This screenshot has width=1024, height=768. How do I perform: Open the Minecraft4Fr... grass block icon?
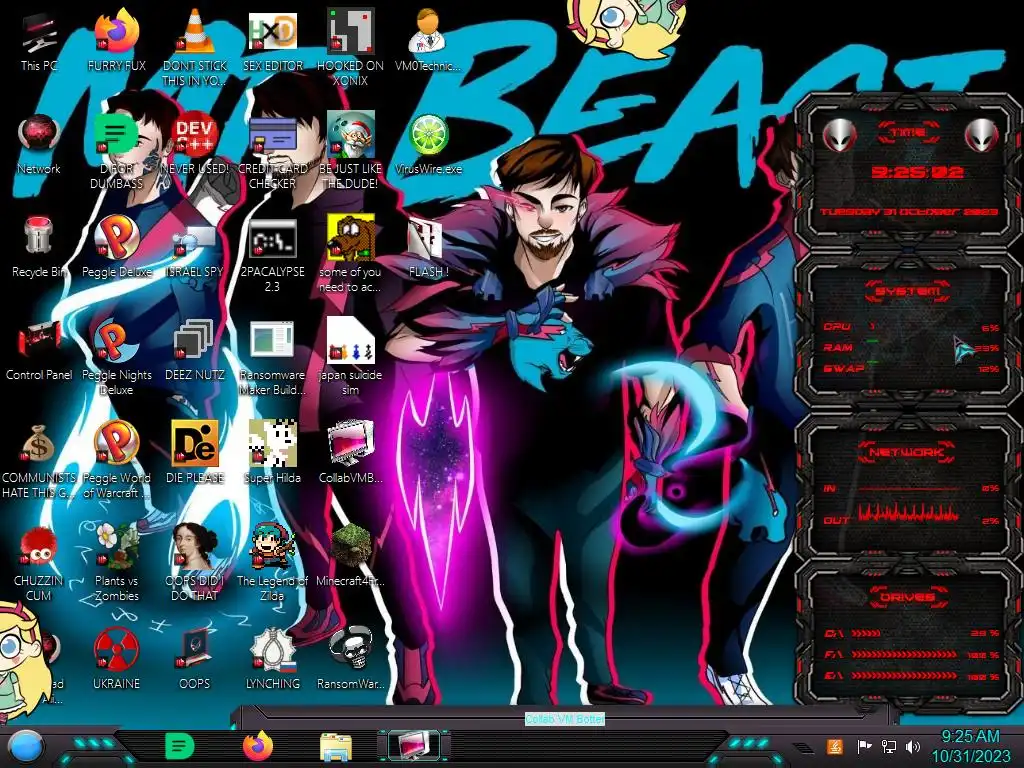pyautogui.click(x=350, y=547)
